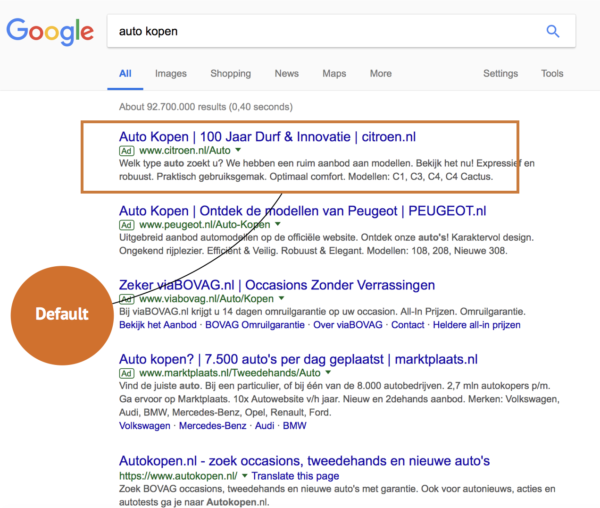Viewport: 600px width, 508px height.
Task: Expand dropdown arrow after www.citroen.nl/Auto
Action: coord(238,150)
